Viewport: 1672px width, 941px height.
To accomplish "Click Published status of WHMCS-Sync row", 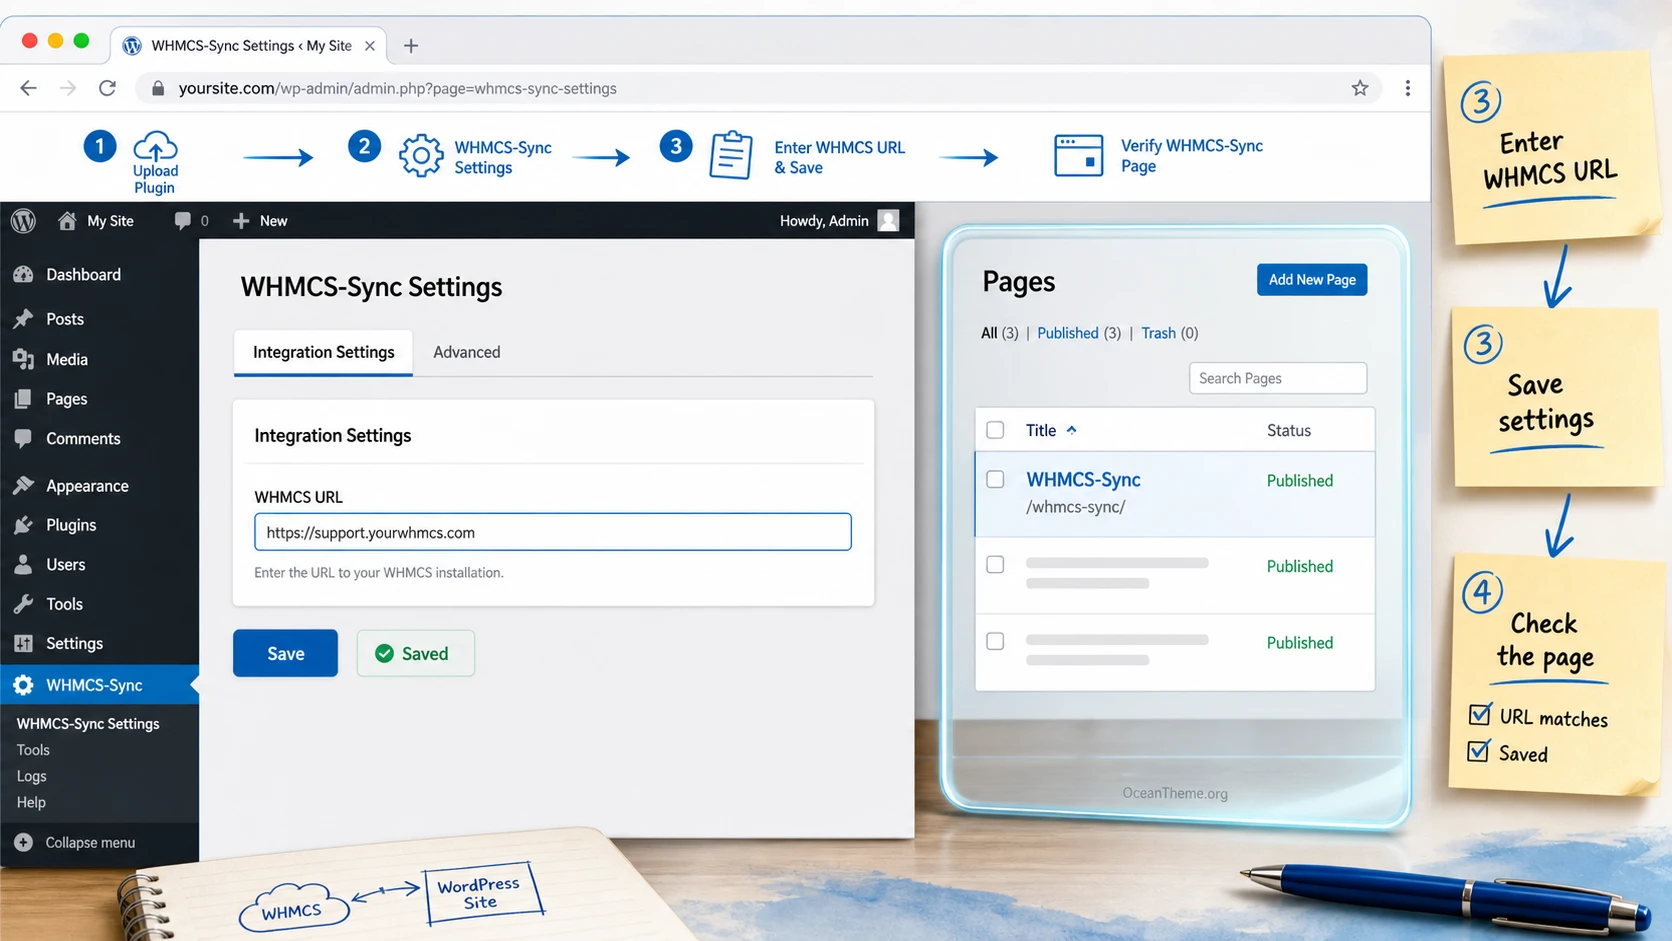I will pyautogui.click(x=1300, y=481).
